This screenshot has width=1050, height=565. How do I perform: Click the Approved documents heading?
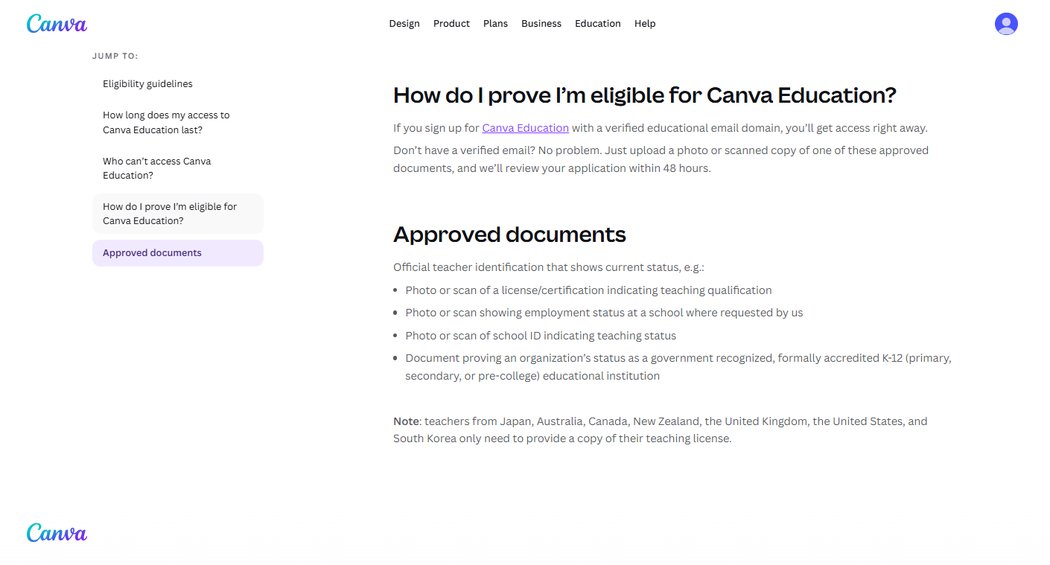[x=509, y=234]
